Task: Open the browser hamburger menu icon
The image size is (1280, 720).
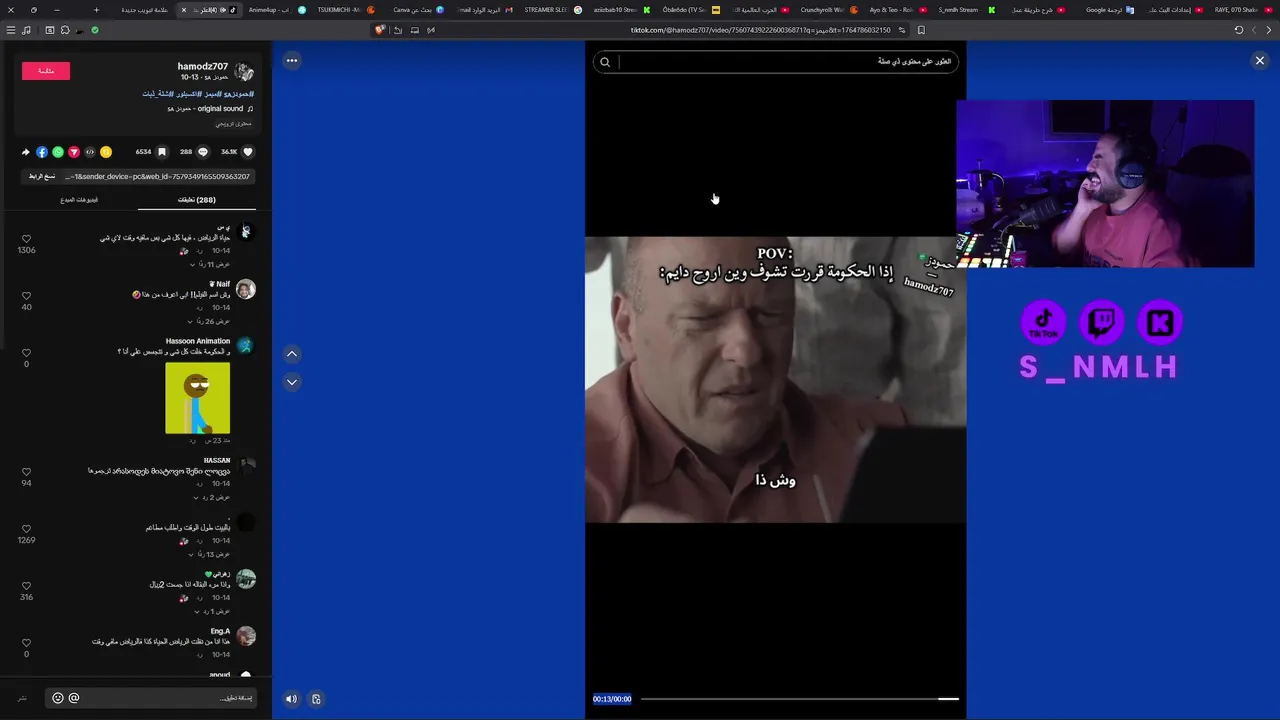Action: click(x=11, y=30)
